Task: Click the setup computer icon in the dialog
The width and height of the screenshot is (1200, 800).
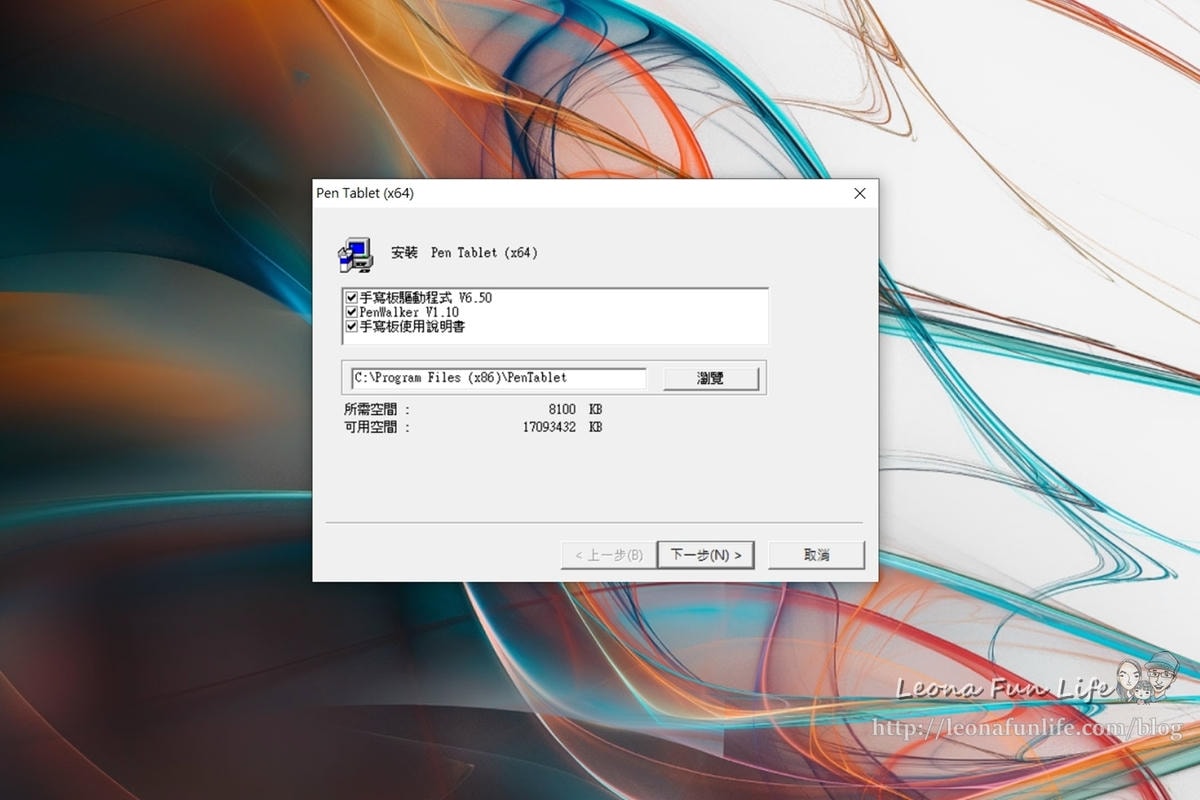Action: click(354, 255)
